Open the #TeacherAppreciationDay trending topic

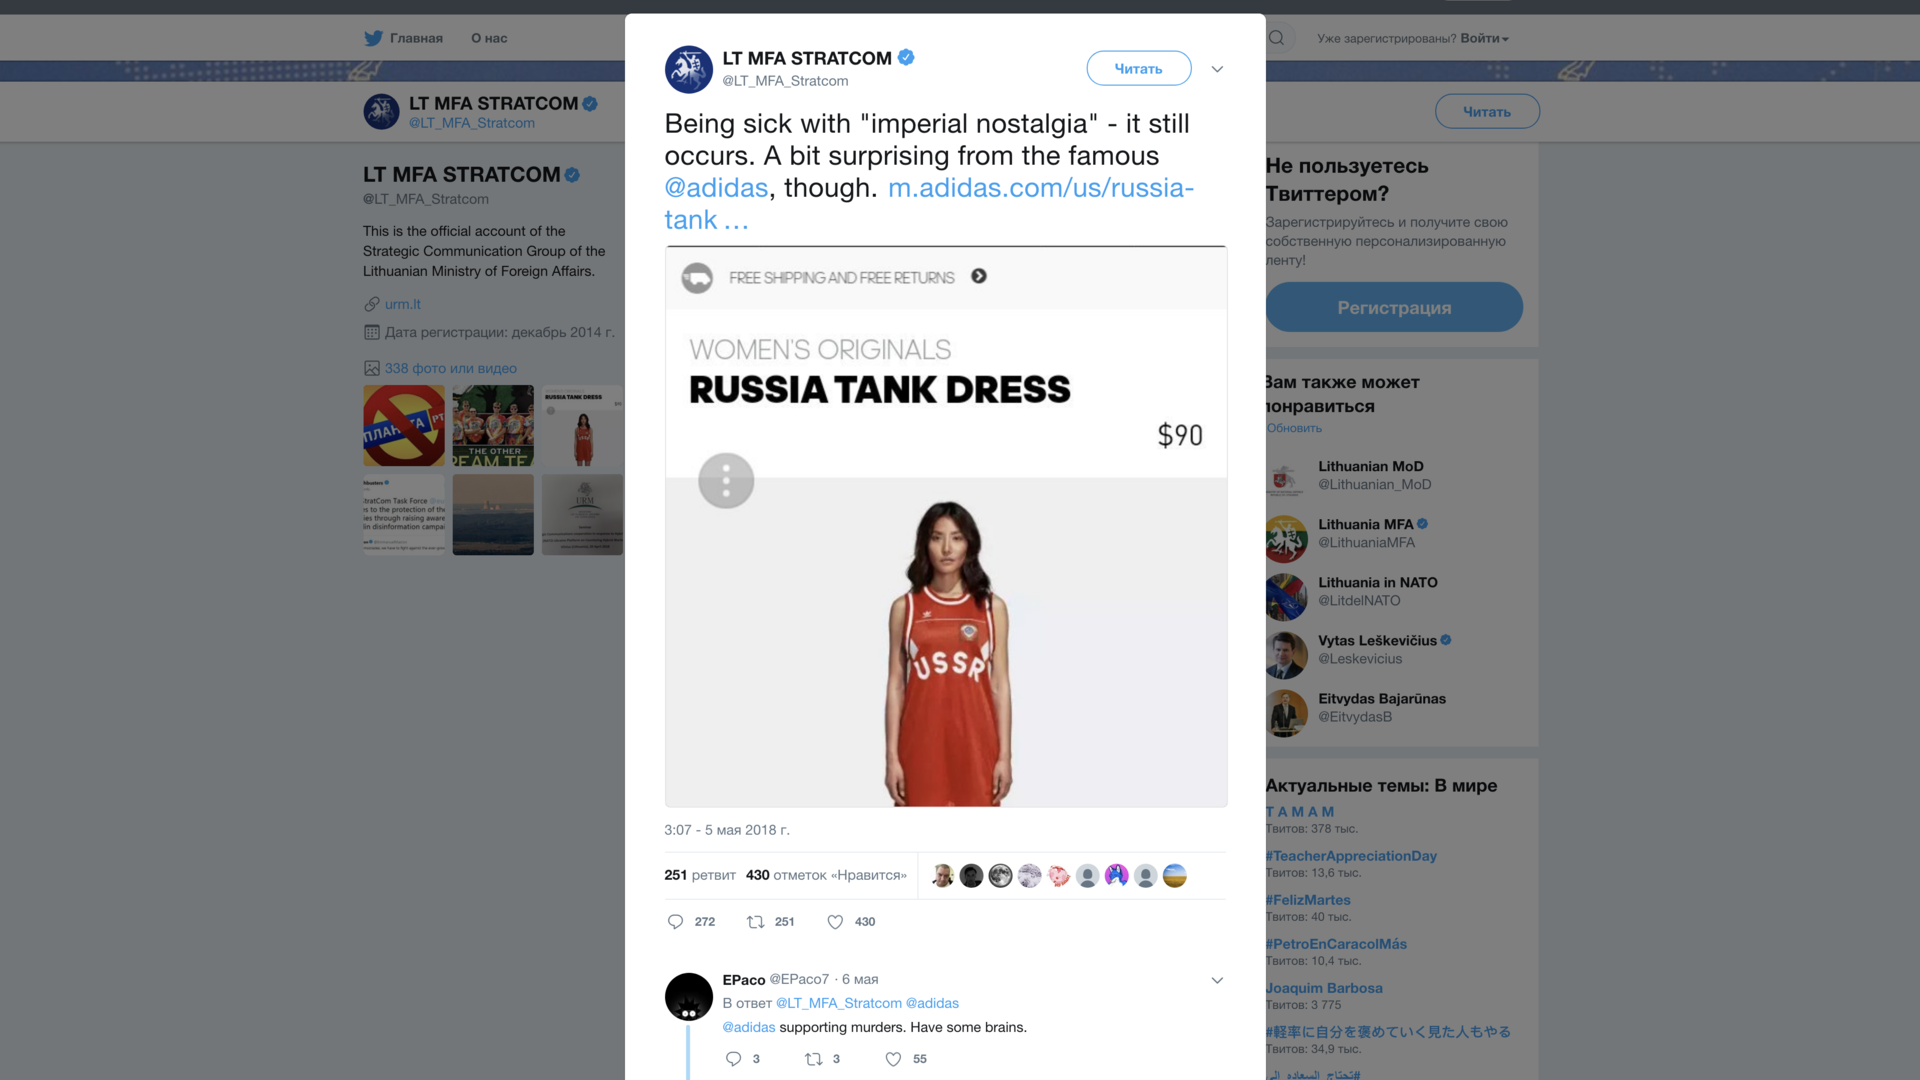(1351, 856)
